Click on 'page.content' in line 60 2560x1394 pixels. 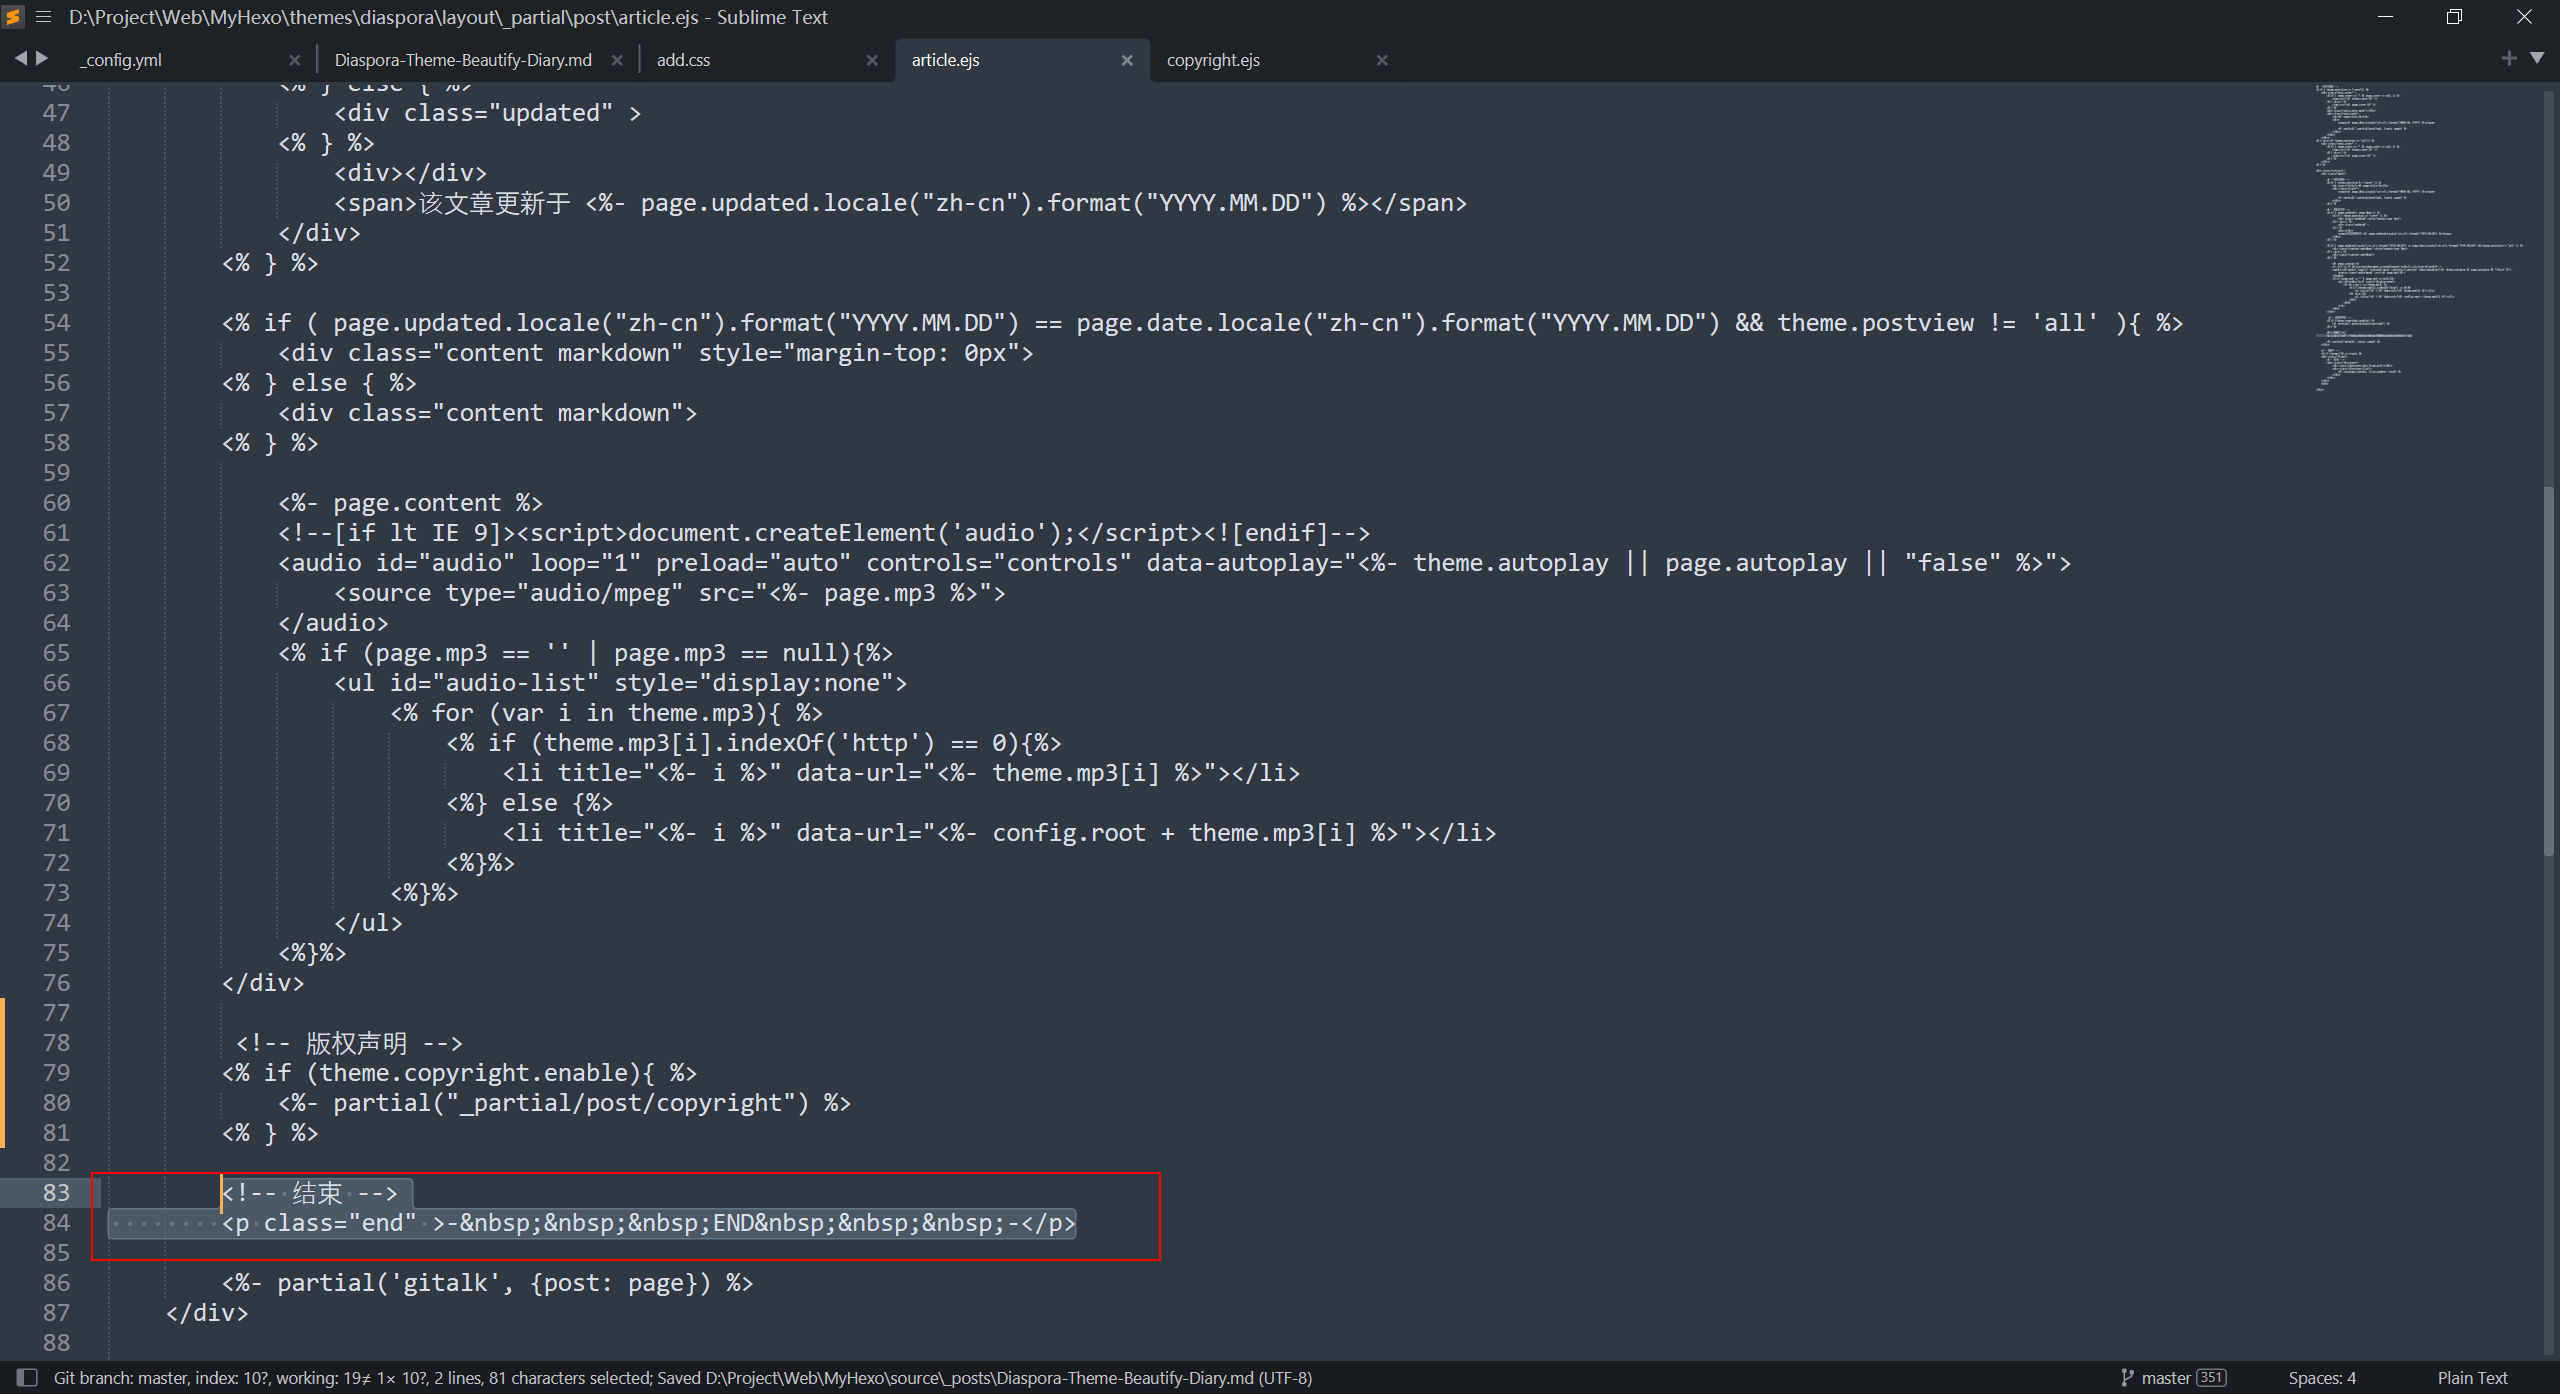417,502
